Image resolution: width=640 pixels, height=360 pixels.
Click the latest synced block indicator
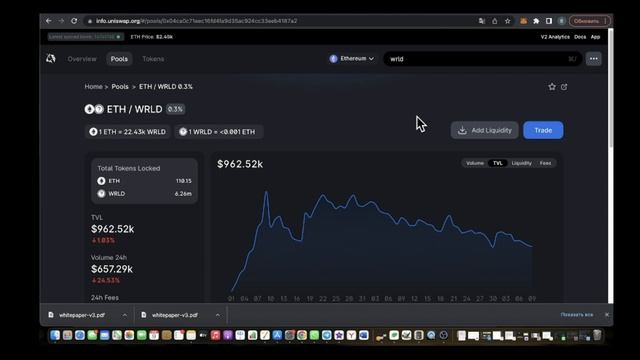pos(85,37)
